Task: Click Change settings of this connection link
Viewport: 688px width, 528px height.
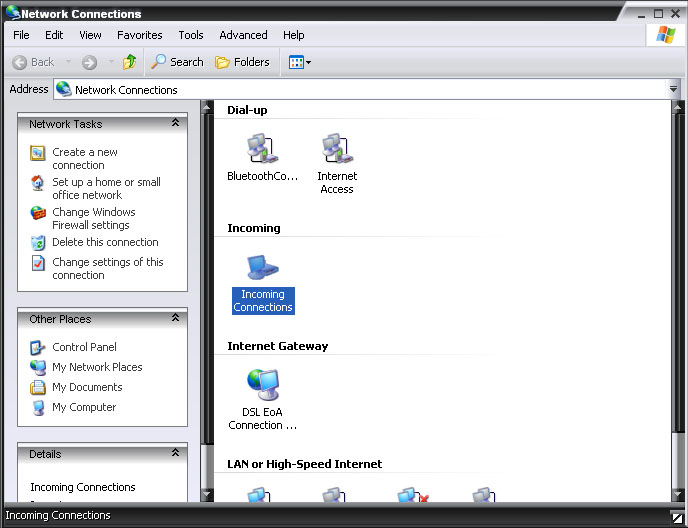Action: [108, 268]
